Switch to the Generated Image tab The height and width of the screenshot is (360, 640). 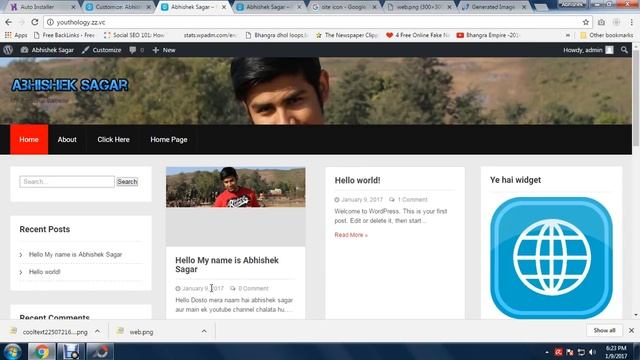(x=494, y=7)
